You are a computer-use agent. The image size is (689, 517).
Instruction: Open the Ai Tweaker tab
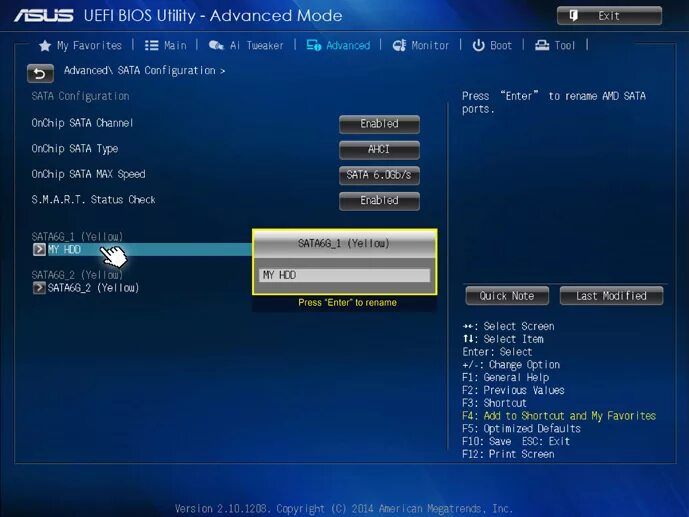(246, 46)
